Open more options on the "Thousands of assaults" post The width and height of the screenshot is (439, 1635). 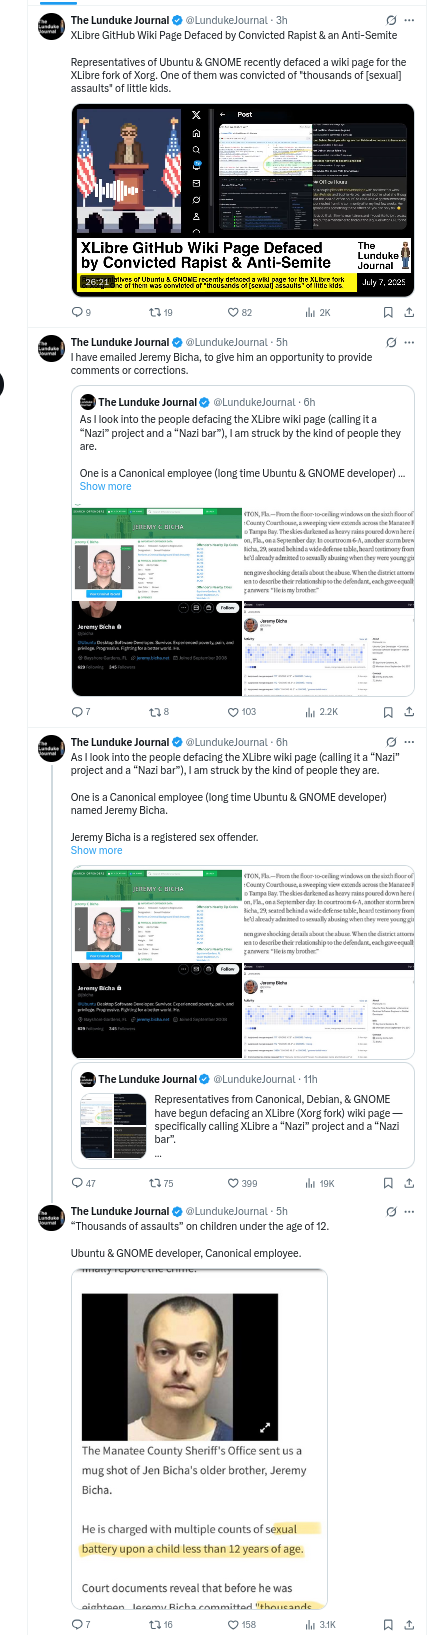click(x=410, y=1211)
